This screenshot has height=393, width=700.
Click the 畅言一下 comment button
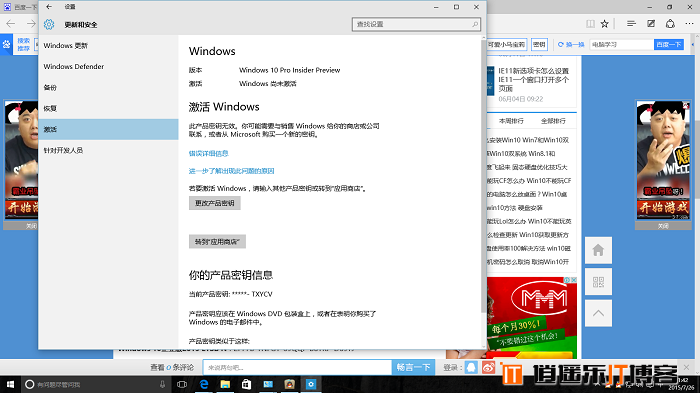[413, 368]
